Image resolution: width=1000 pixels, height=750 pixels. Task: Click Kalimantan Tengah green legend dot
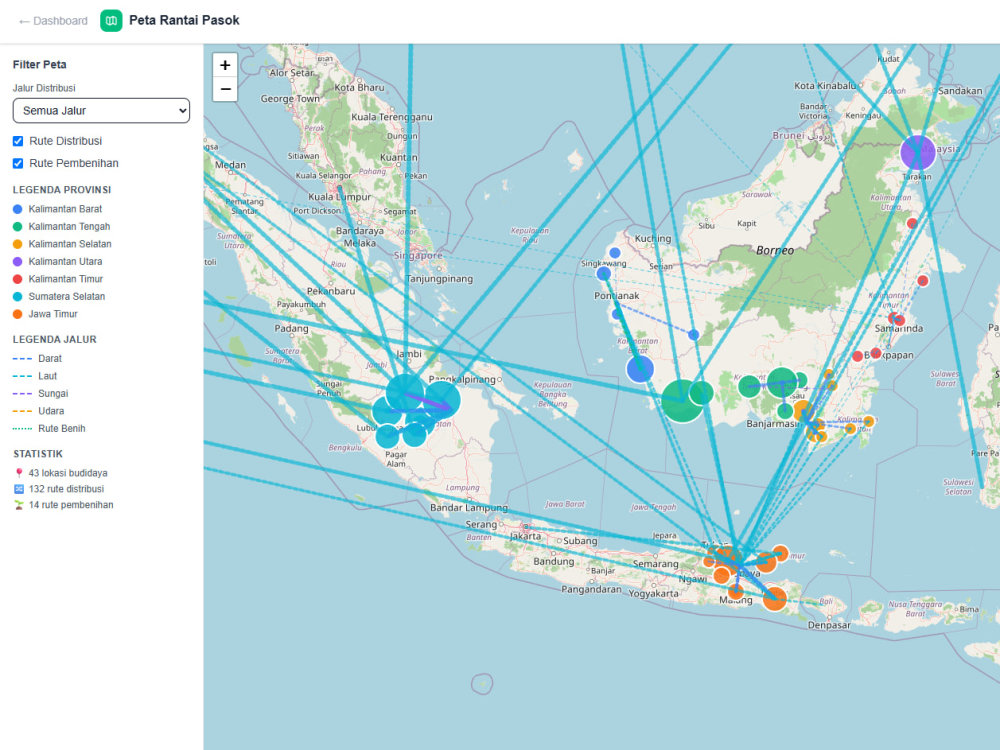click(17, 226)
